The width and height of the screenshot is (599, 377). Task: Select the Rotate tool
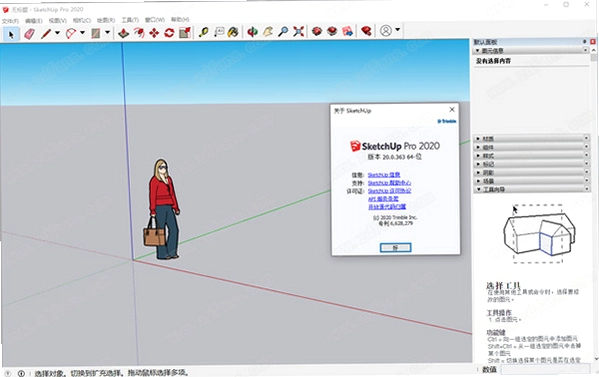coord(169,33)
